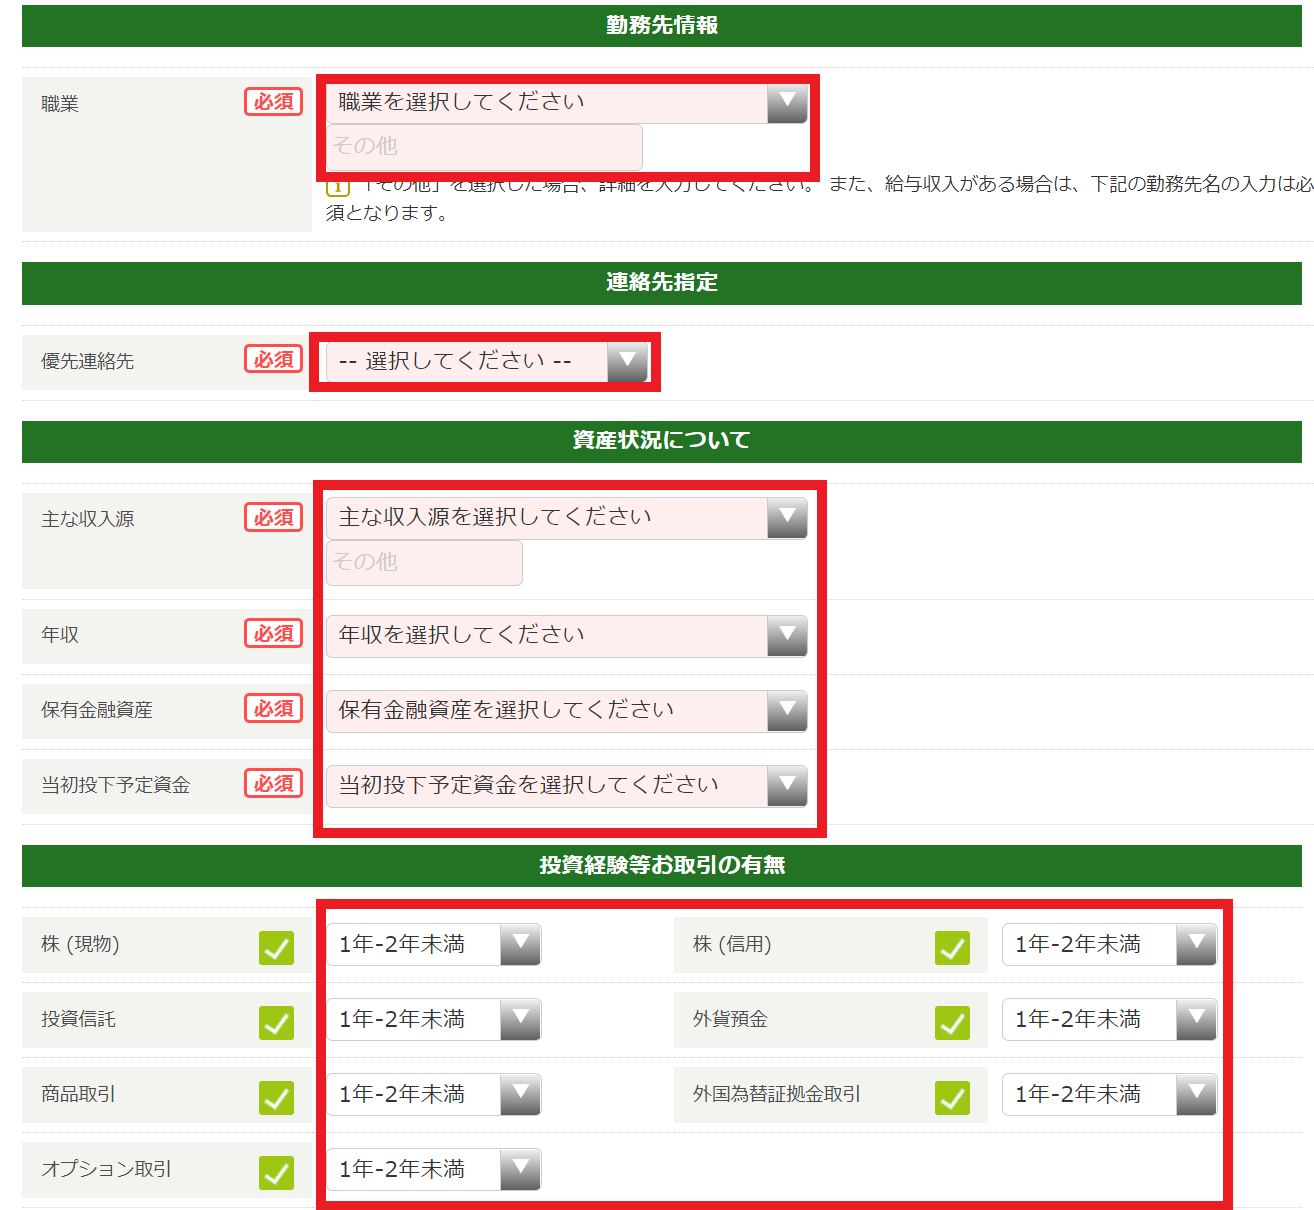Uncheck the 外貨預金 checkbox
This screenshot has width=1314, height=1210.
click(x=952, y=1022)
